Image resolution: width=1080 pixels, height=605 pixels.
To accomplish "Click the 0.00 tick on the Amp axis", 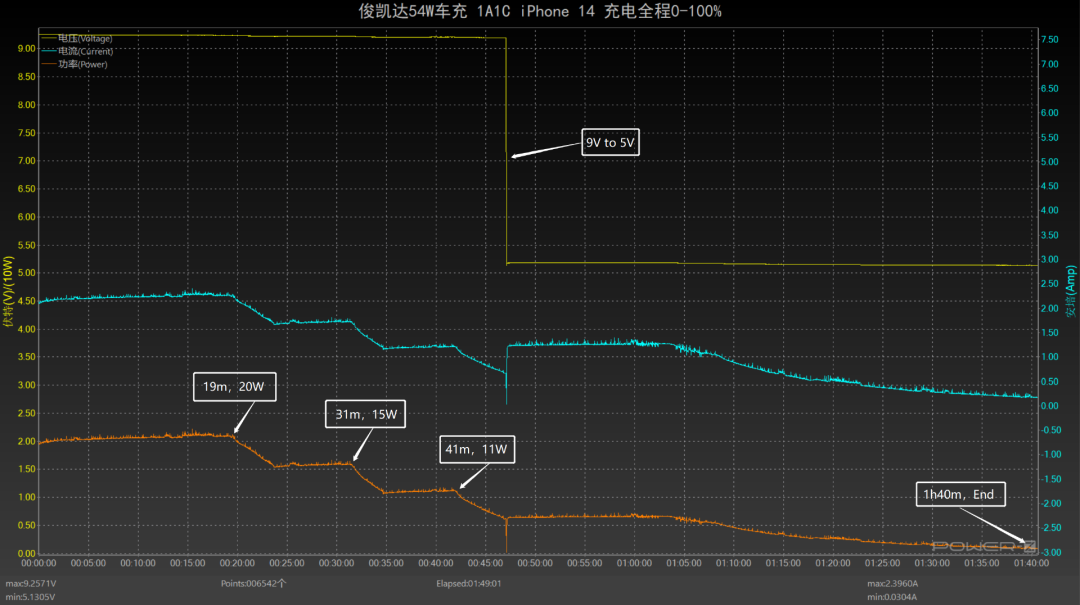I will (x=1050, y=406).
